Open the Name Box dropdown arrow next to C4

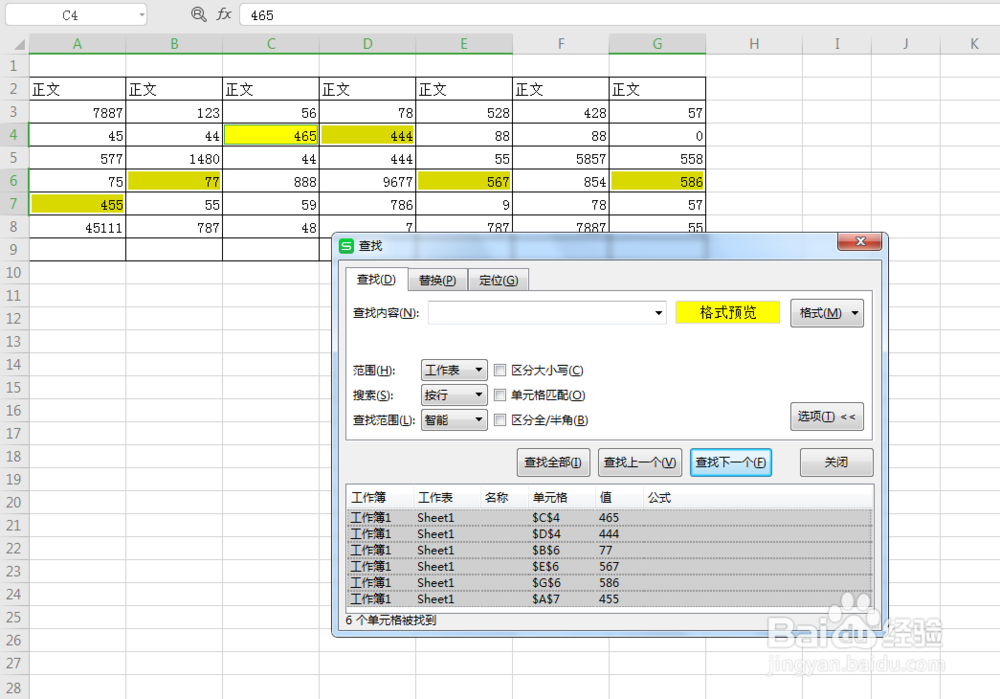point(142,15)
